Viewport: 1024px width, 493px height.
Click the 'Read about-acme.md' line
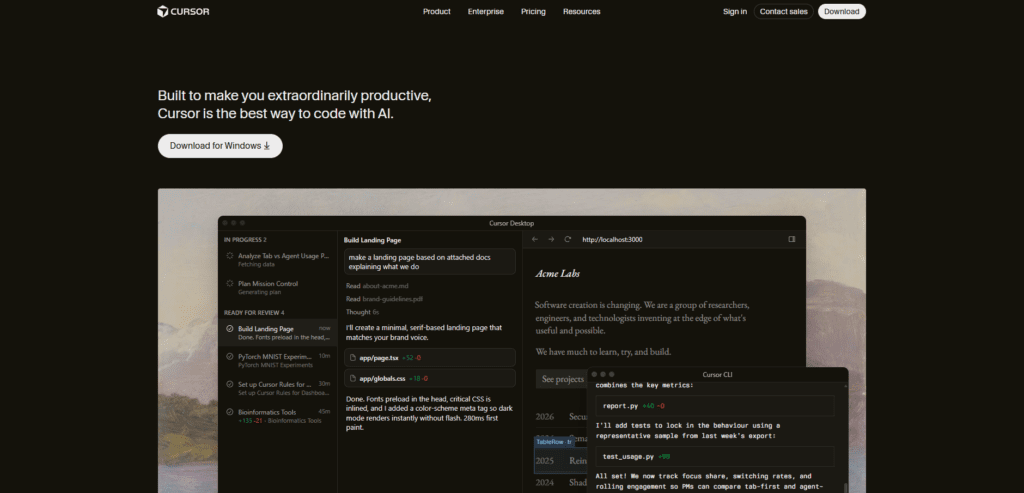377,286
